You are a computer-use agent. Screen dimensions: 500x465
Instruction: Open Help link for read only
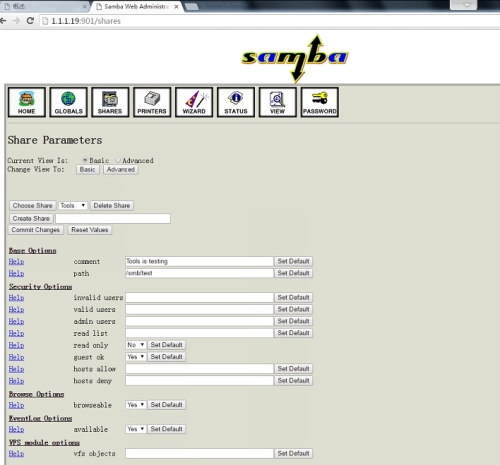point(16,345)
